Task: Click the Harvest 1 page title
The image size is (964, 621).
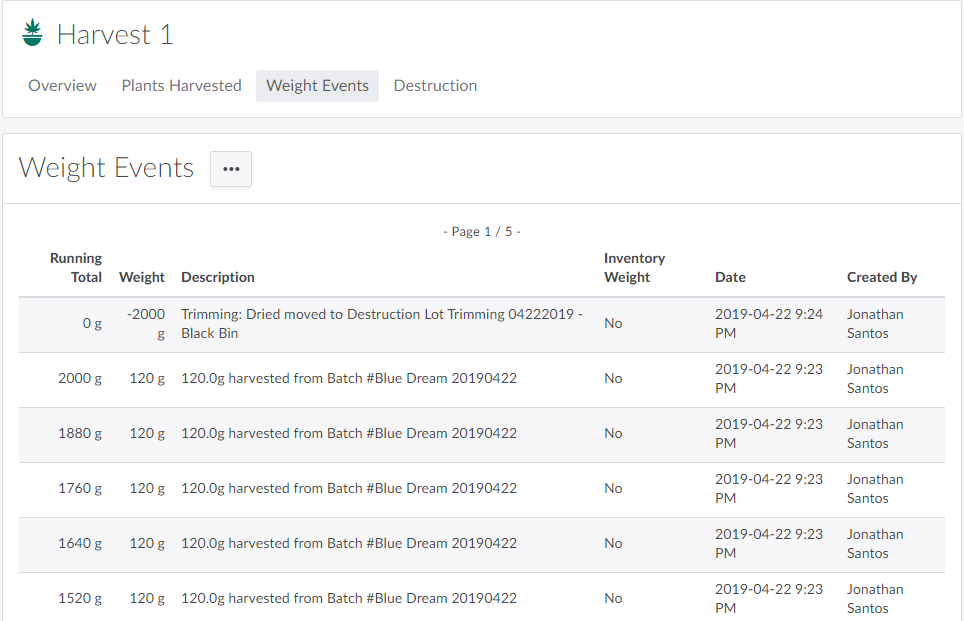Action: (x=115, y=35)
